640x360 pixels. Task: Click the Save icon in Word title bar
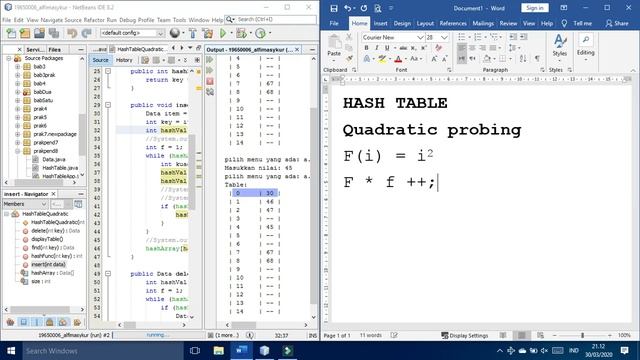pyautogui.click(x=334, y=8)
